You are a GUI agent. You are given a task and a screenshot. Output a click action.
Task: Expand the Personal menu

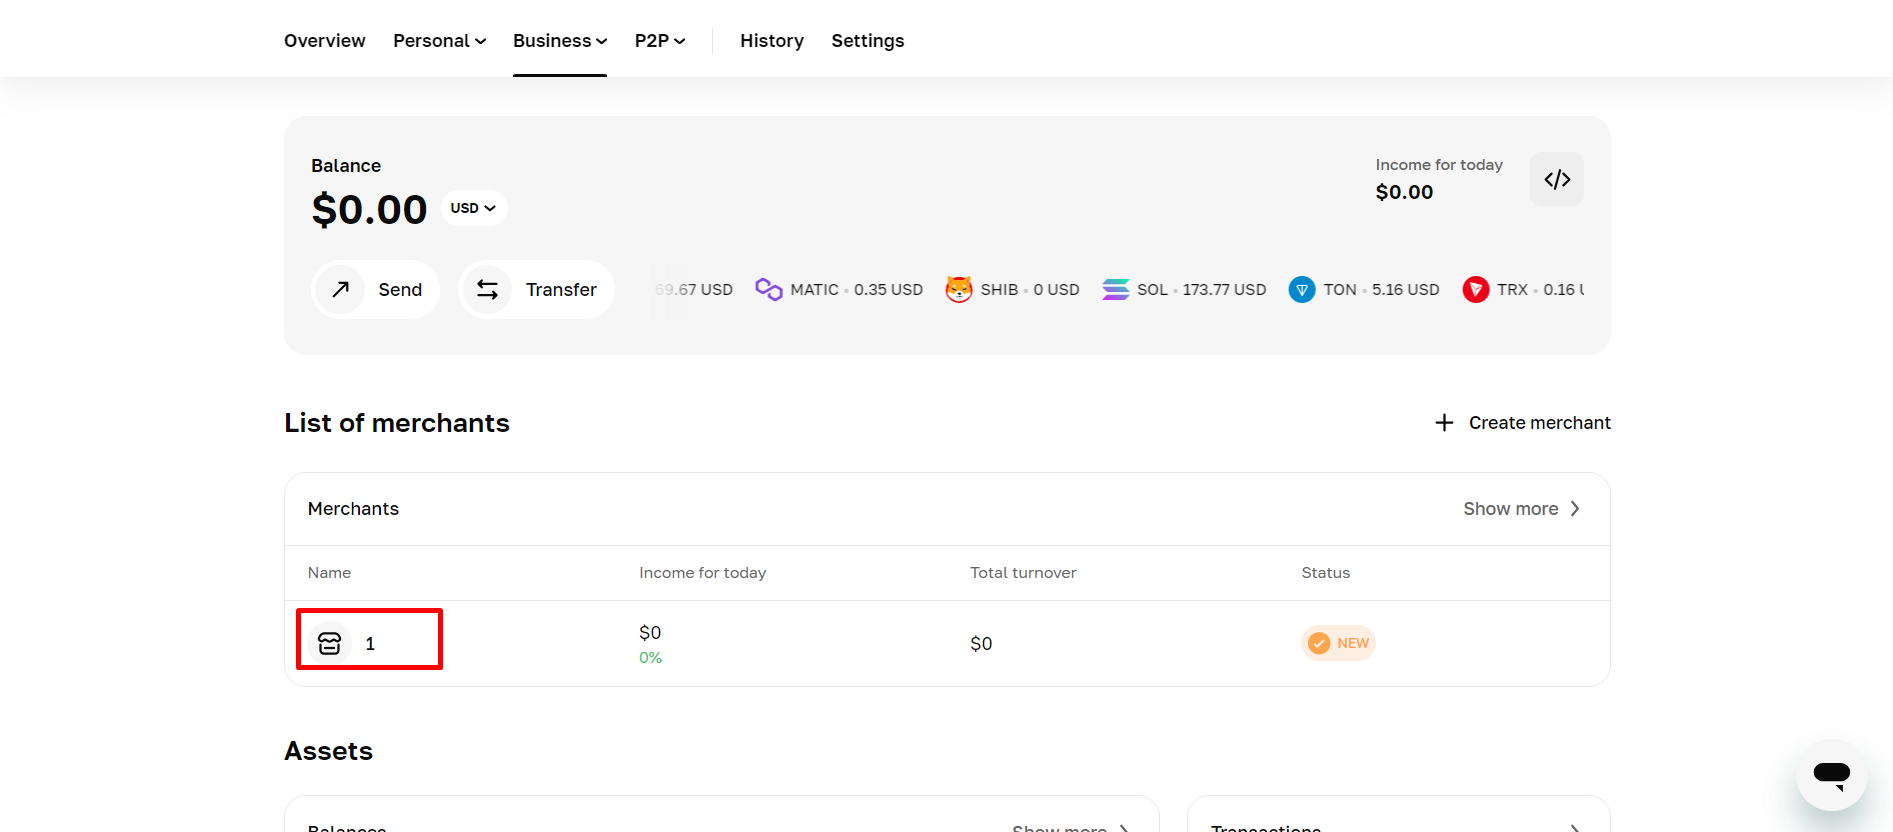[439, 41]
